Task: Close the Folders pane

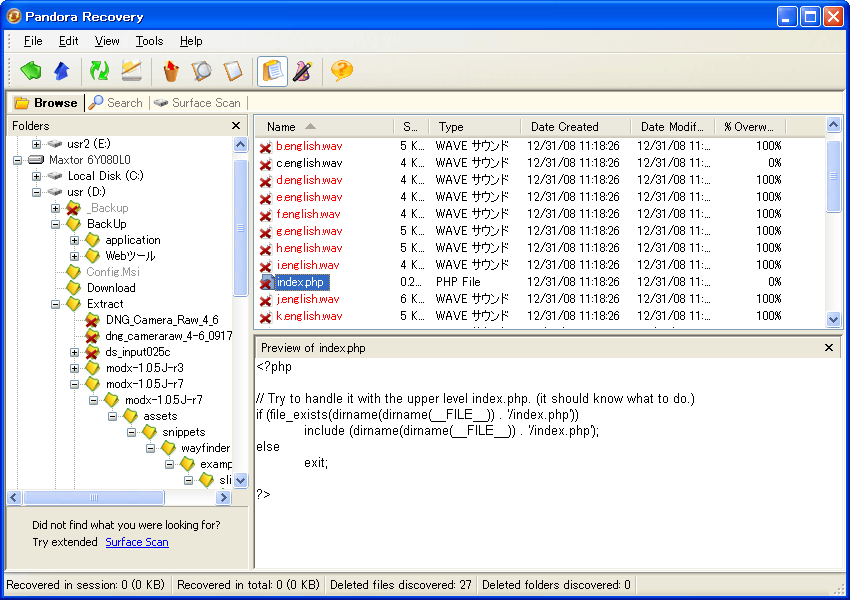Action: pyautogui.click(x=236, y=126)
